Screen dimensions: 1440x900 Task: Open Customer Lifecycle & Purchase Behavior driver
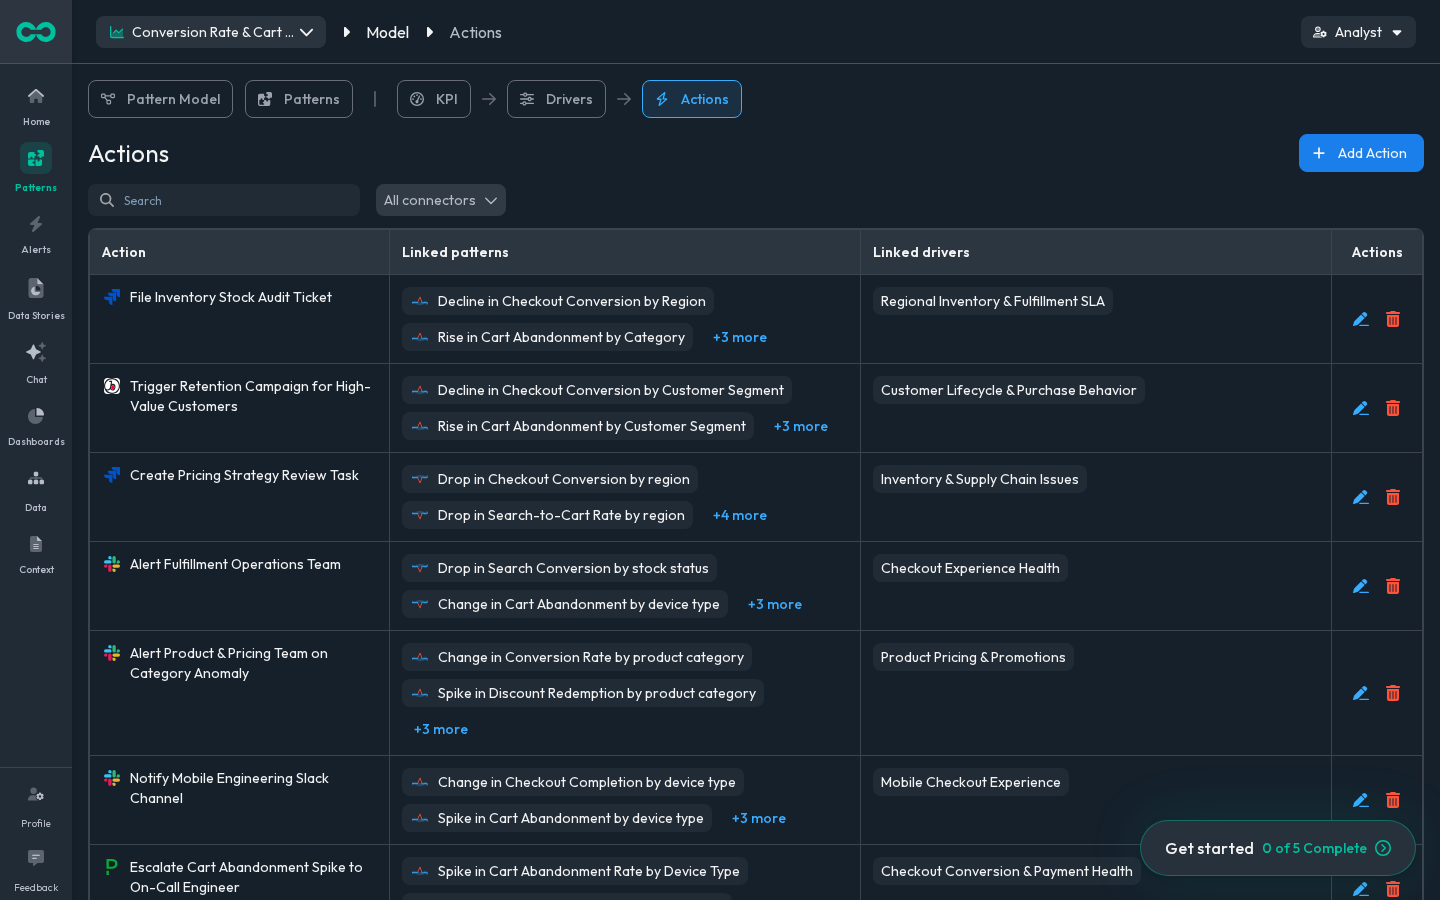[1009, 390]
